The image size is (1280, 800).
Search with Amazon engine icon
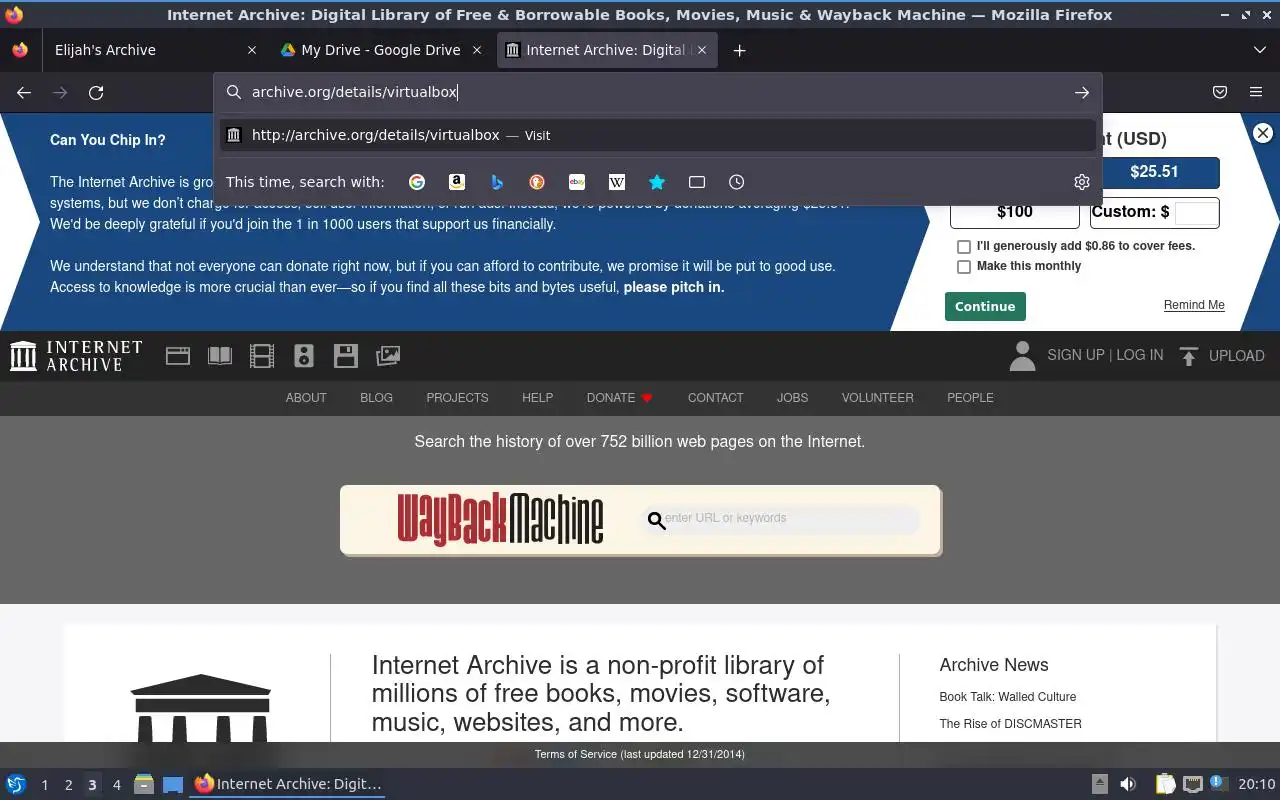coord(457,182)
